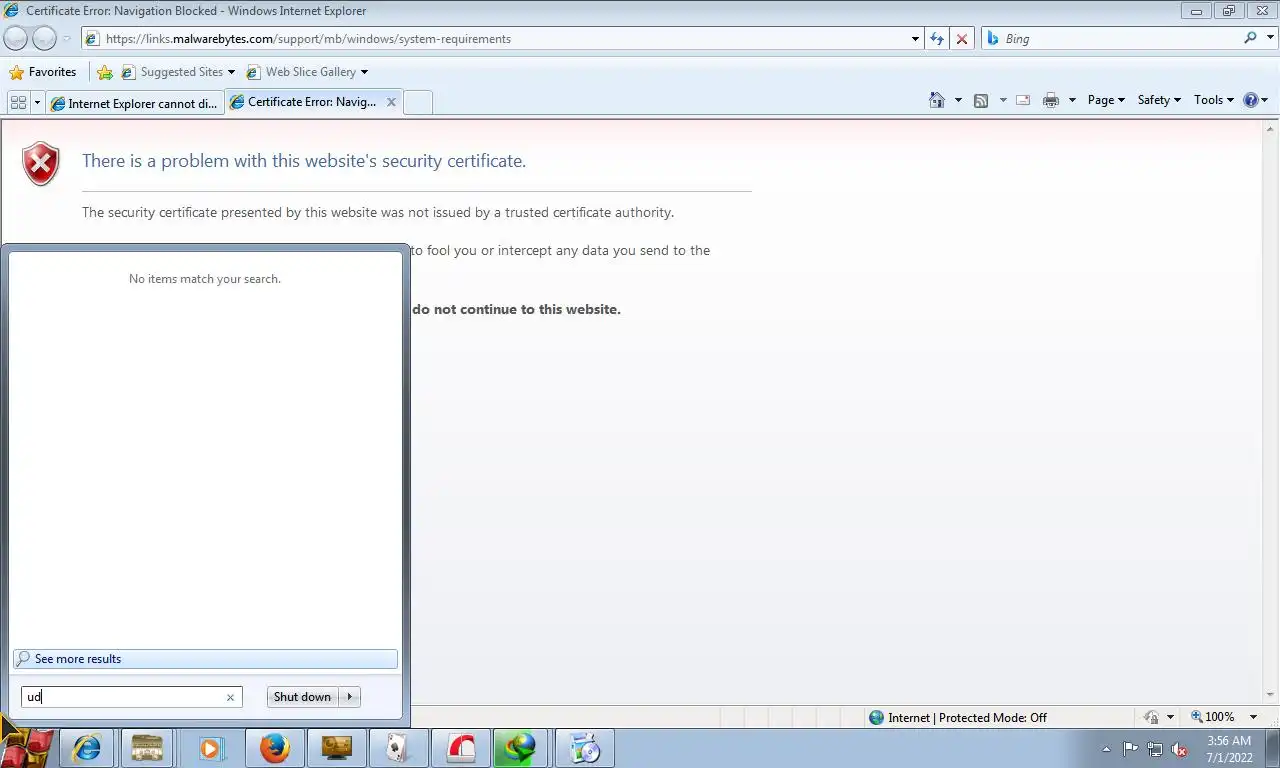The height and width of the screenshot is (768, 1280).
Task: Click the red Stop loading icon
Action: (x=962, y=39)
